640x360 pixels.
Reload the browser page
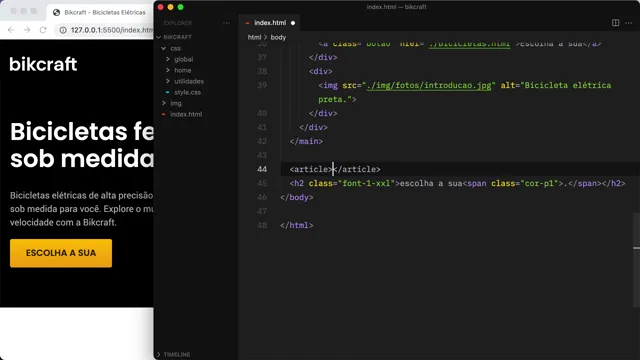[43, 30]
